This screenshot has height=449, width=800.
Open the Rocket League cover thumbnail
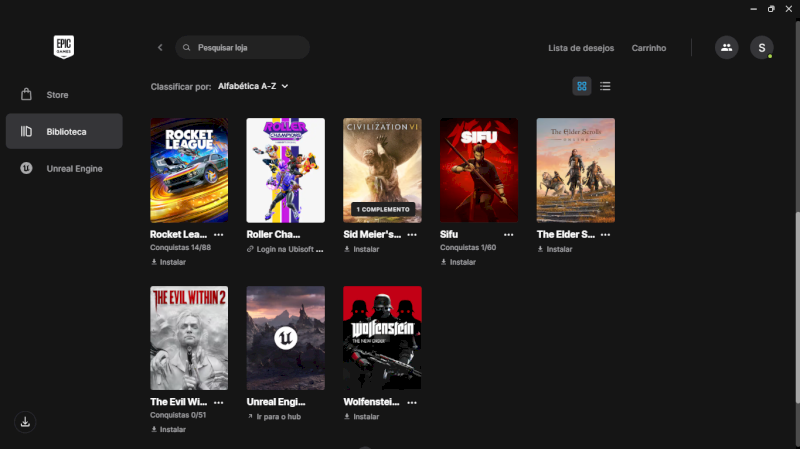[x=189, y=170]
